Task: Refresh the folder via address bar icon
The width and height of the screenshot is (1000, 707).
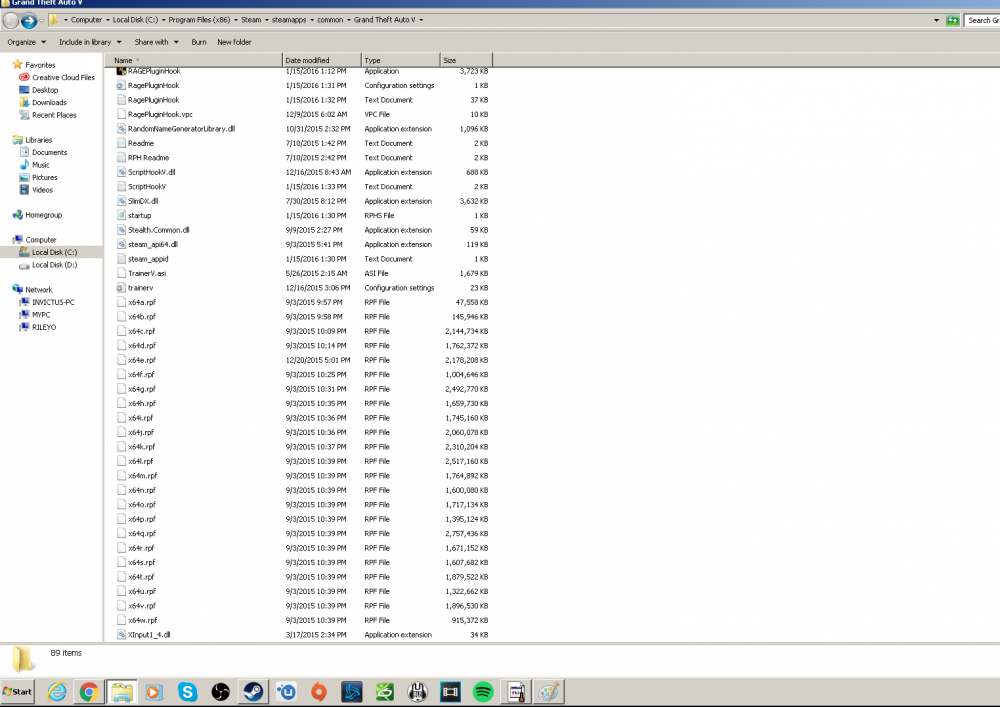Action: click(952, 20)
